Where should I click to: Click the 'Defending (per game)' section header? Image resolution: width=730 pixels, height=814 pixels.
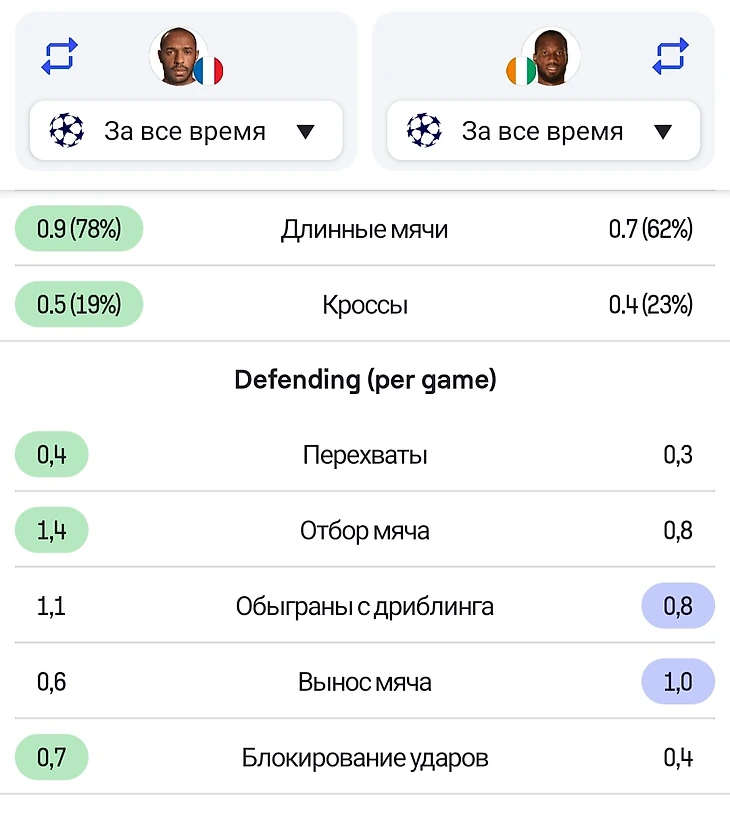click(x=365, y=379)
